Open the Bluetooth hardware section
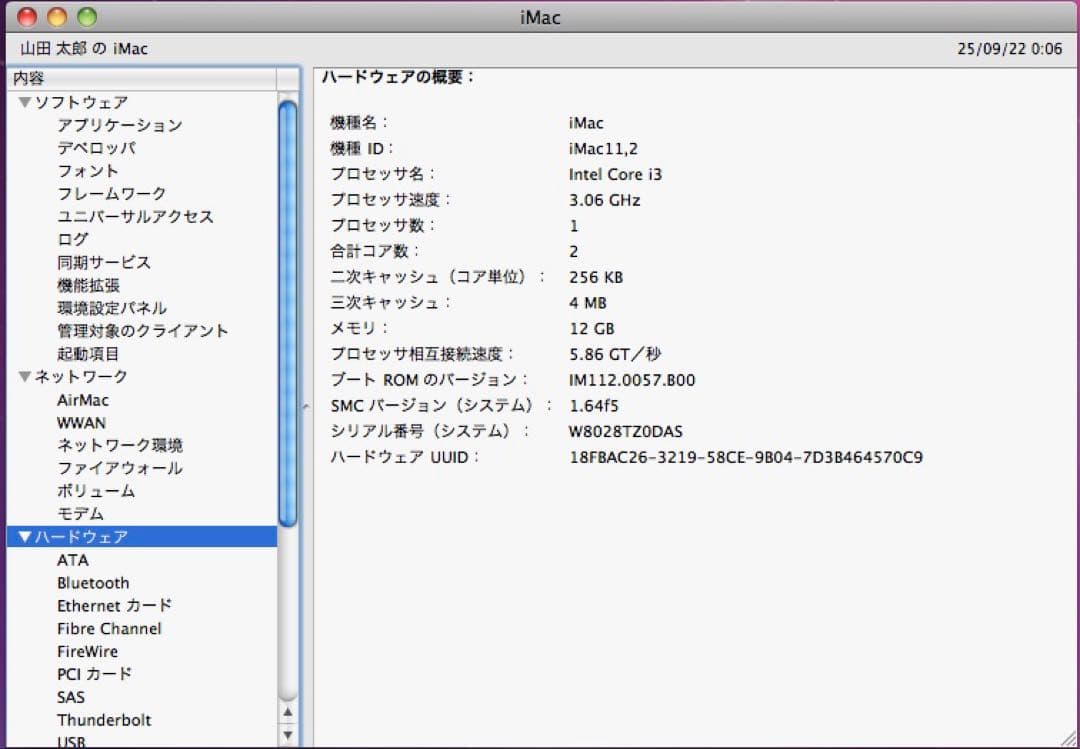Image resolution: width=1080 pixels, height=749 pixels. click(x=92, y=582)
